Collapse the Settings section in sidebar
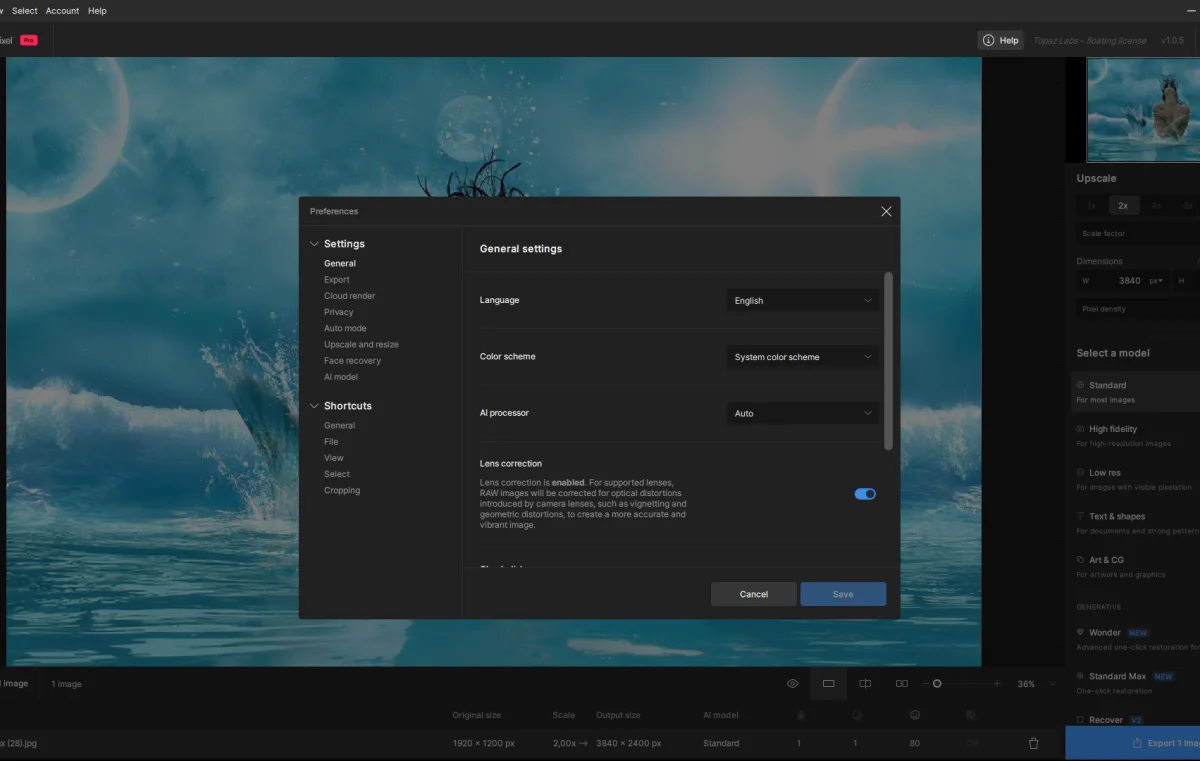 tap(314, 244)
